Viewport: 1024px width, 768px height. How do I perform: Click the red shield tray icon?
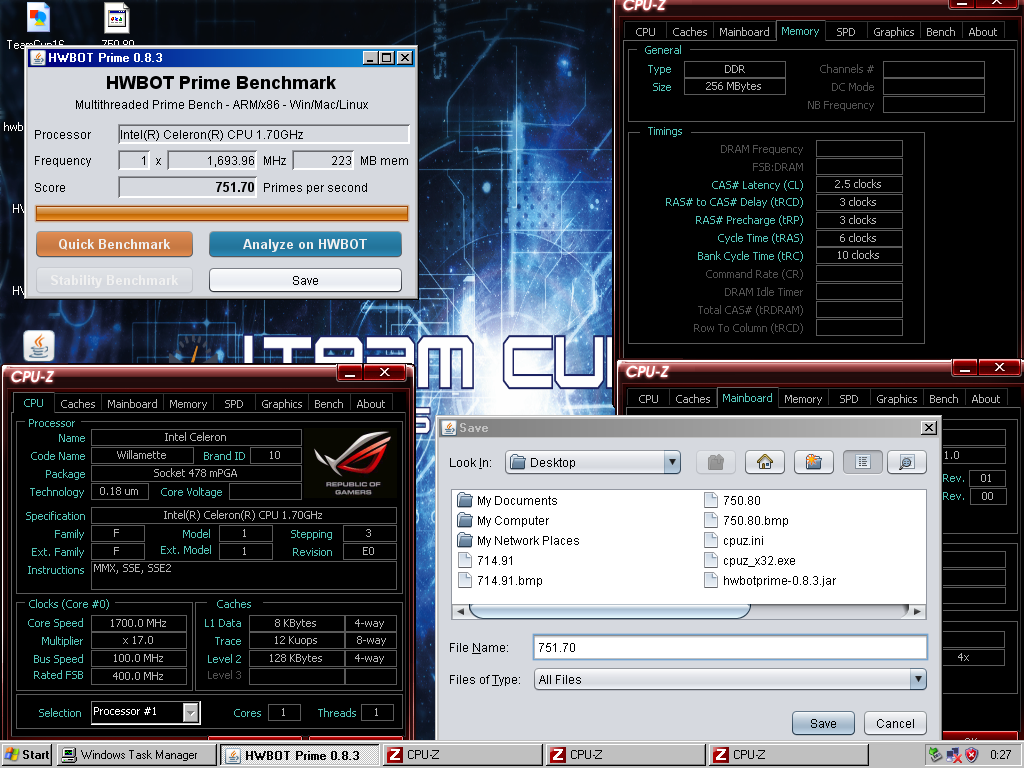972,755
